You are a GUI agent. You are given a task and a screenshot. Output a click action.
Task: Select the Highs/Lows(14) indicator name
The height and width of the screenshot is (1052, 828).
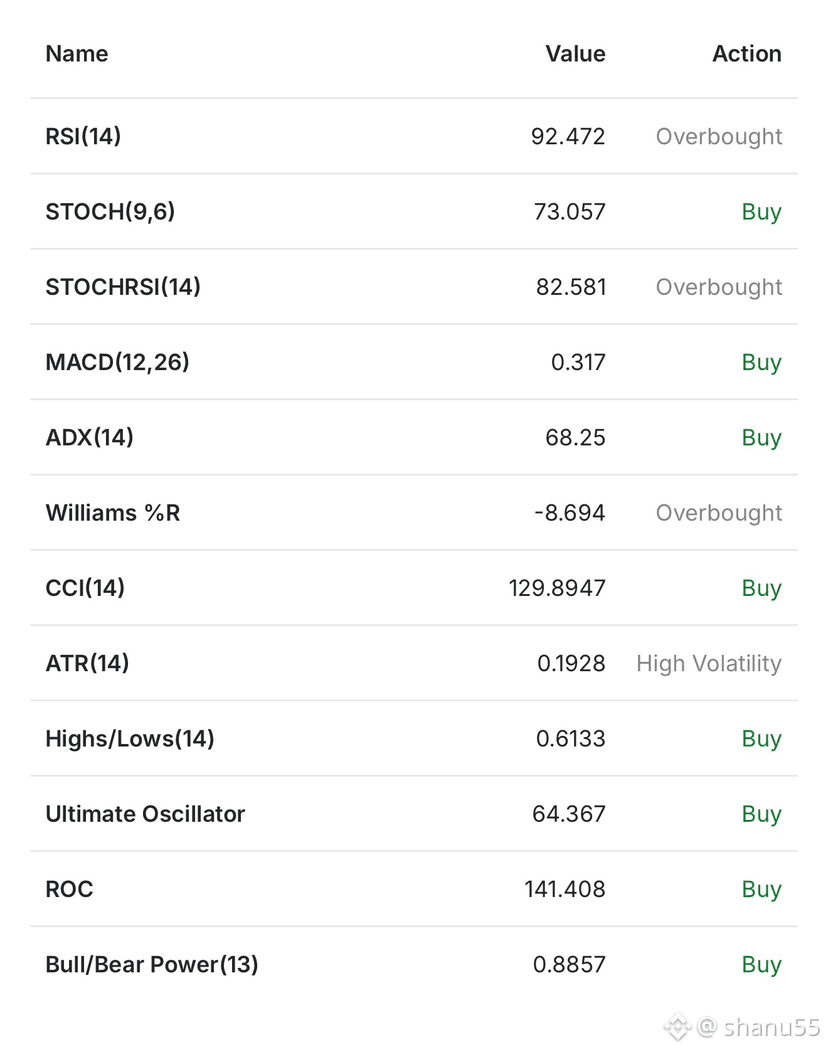130,739
